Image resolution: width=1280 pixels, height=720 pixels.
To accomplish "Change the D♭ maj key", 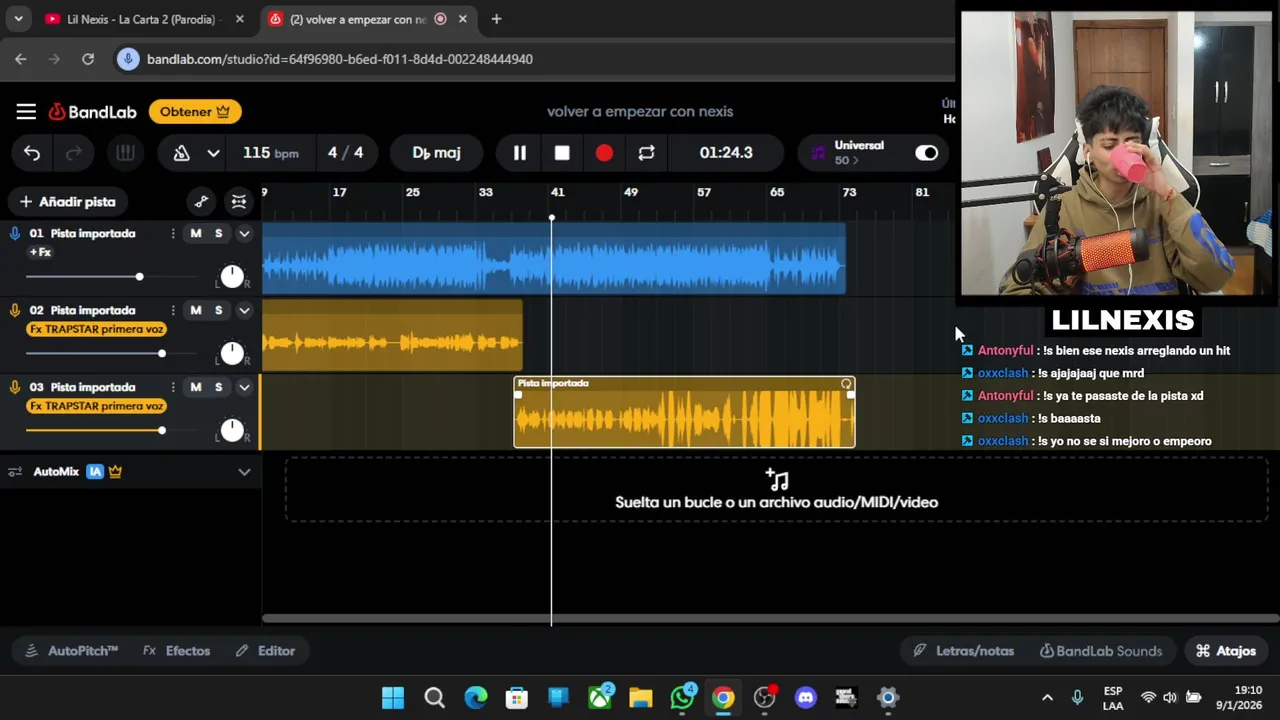I will click(x=436, y=153).
